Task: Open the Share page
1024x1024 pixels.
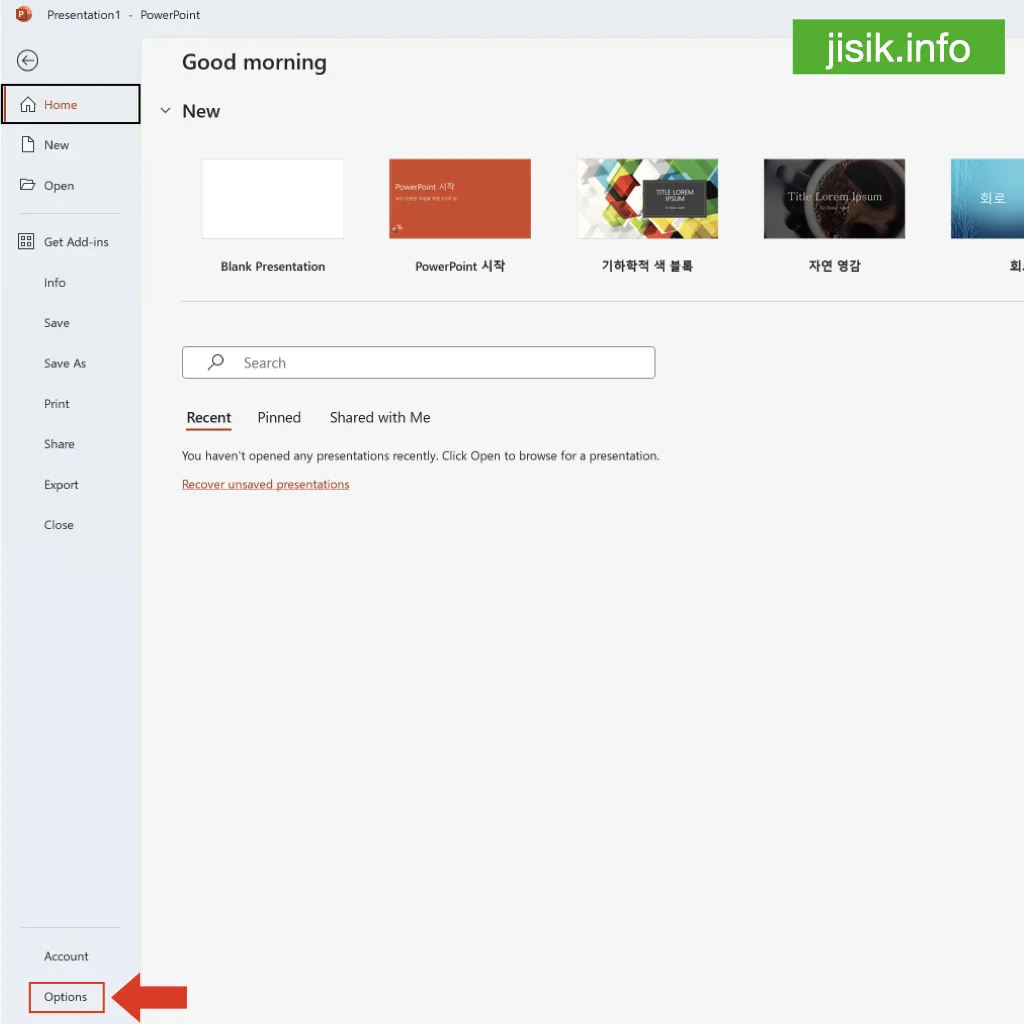Action: (59, 444)
